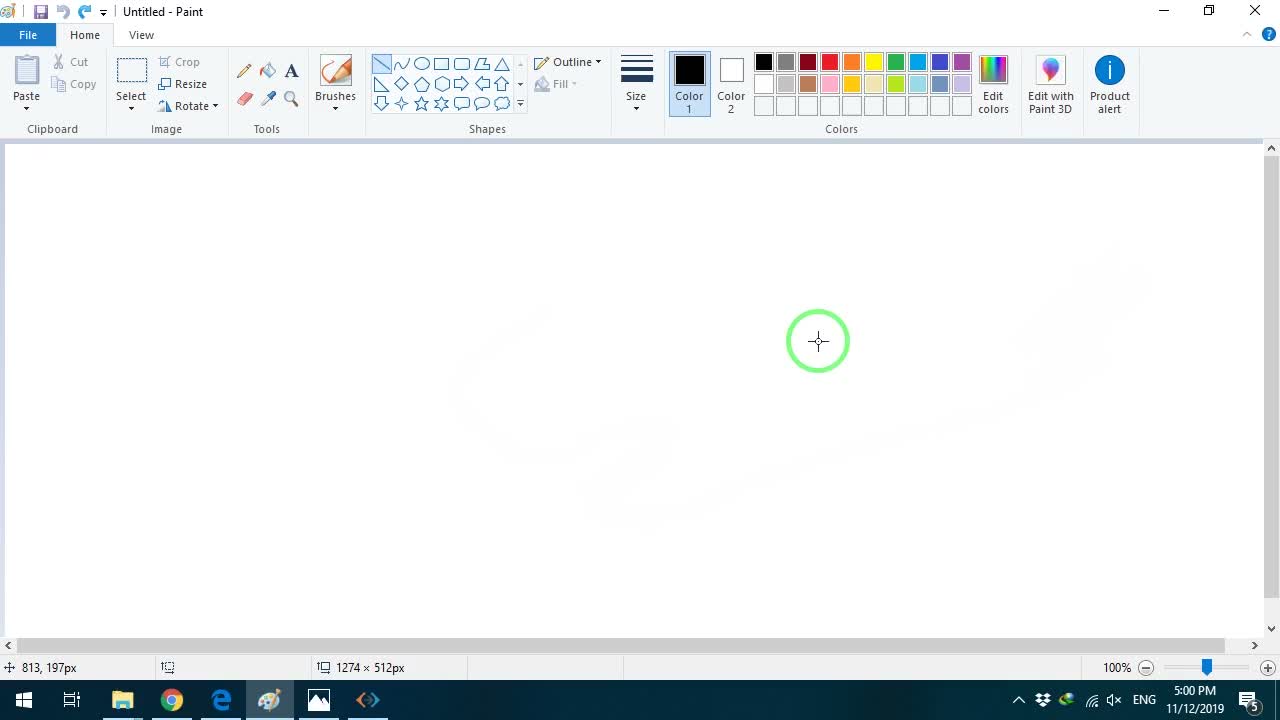Viewport: 1280px width, 720px height.
Task: Open Google Chrome from the taskbar
Action: (172, 700)
